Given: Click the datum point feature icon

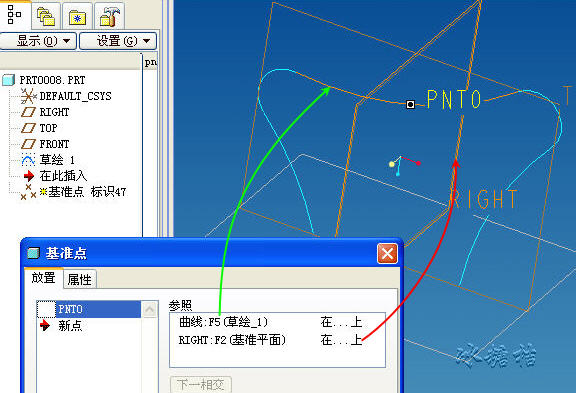Looking at the screenshot, I should [x=28, y=192].
